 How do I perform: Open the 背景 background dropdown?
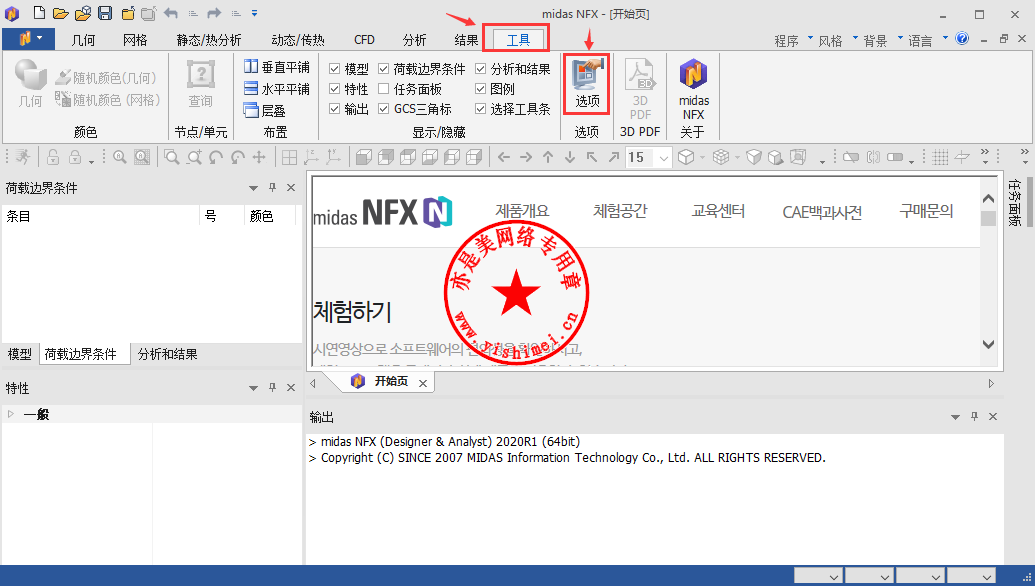[x=882, y=40]
